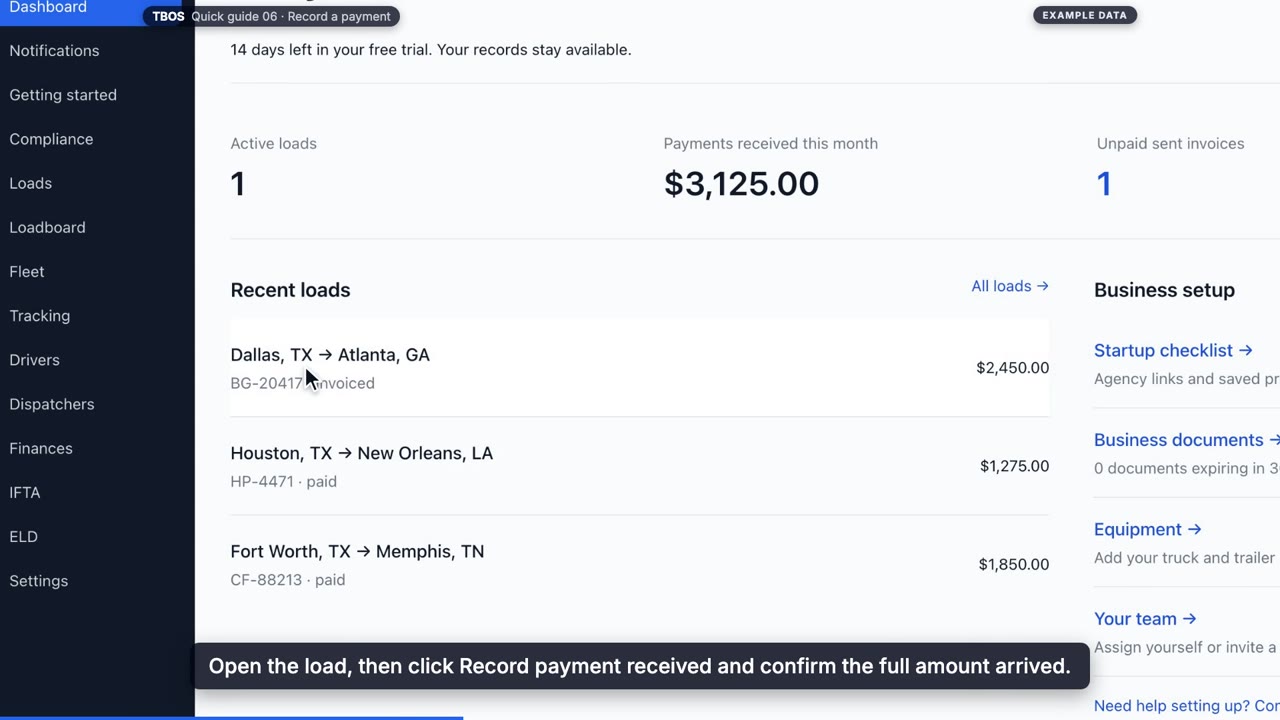Open the Startup checklist link
This screenshot has width=1280, height=720.
[x=1173, y=350]
